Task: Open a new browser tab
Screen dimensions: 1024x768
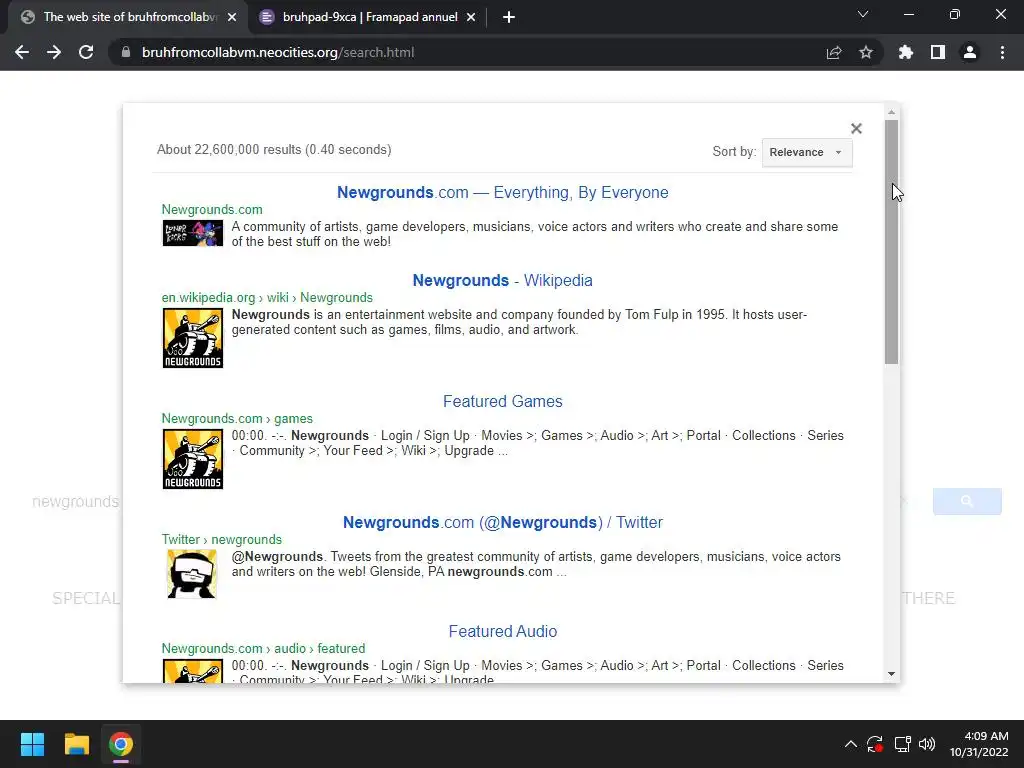Action: click(509, 18)
